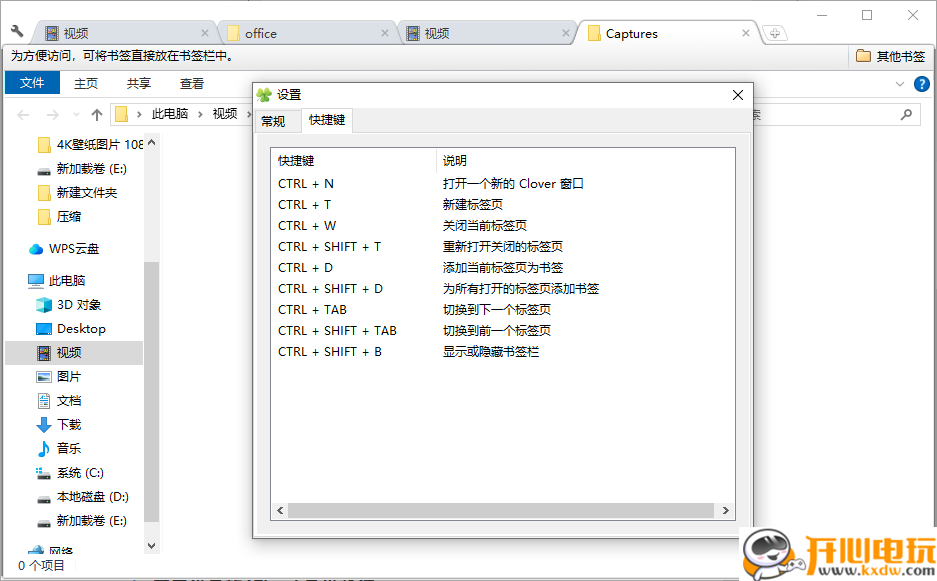Open 本地磁盘 (D:) drive

point(92,497)
